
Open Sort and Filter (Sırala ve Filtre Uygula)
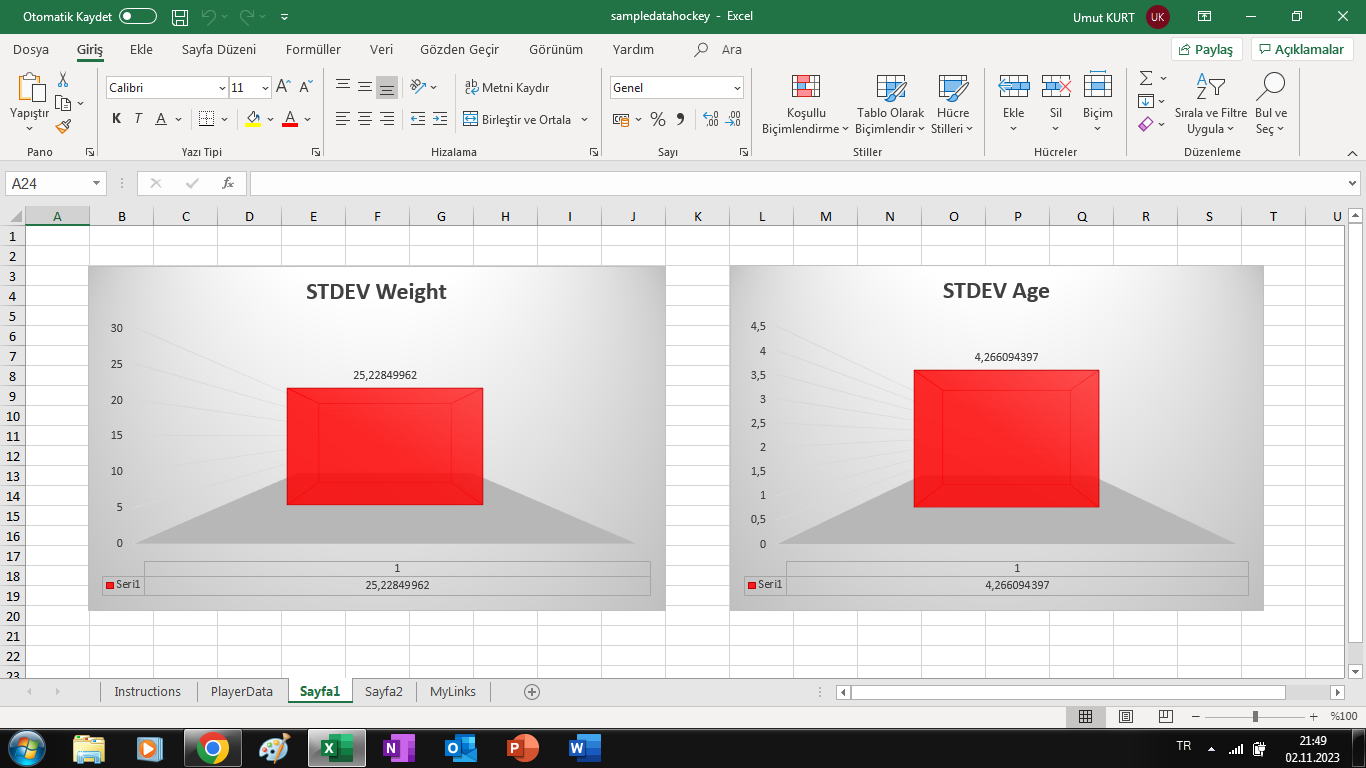(1210, 105)
